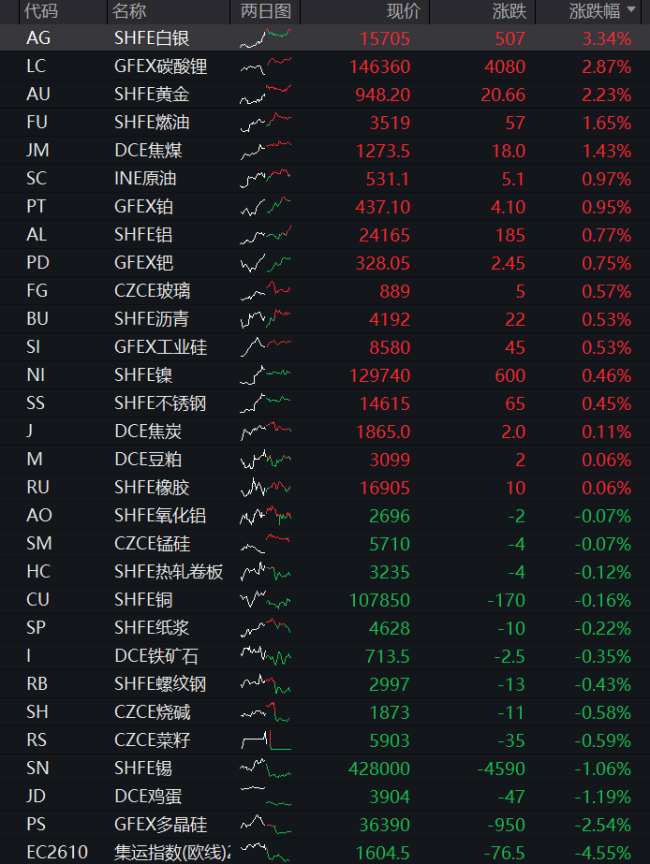Open the sort arrow beside 涨跌幅 header

(x=631, y=10)
